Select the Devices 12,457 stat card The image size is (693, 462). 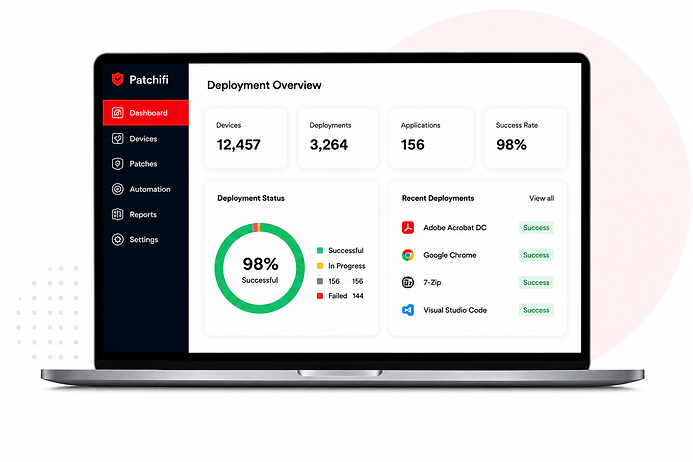pos(246,138)
